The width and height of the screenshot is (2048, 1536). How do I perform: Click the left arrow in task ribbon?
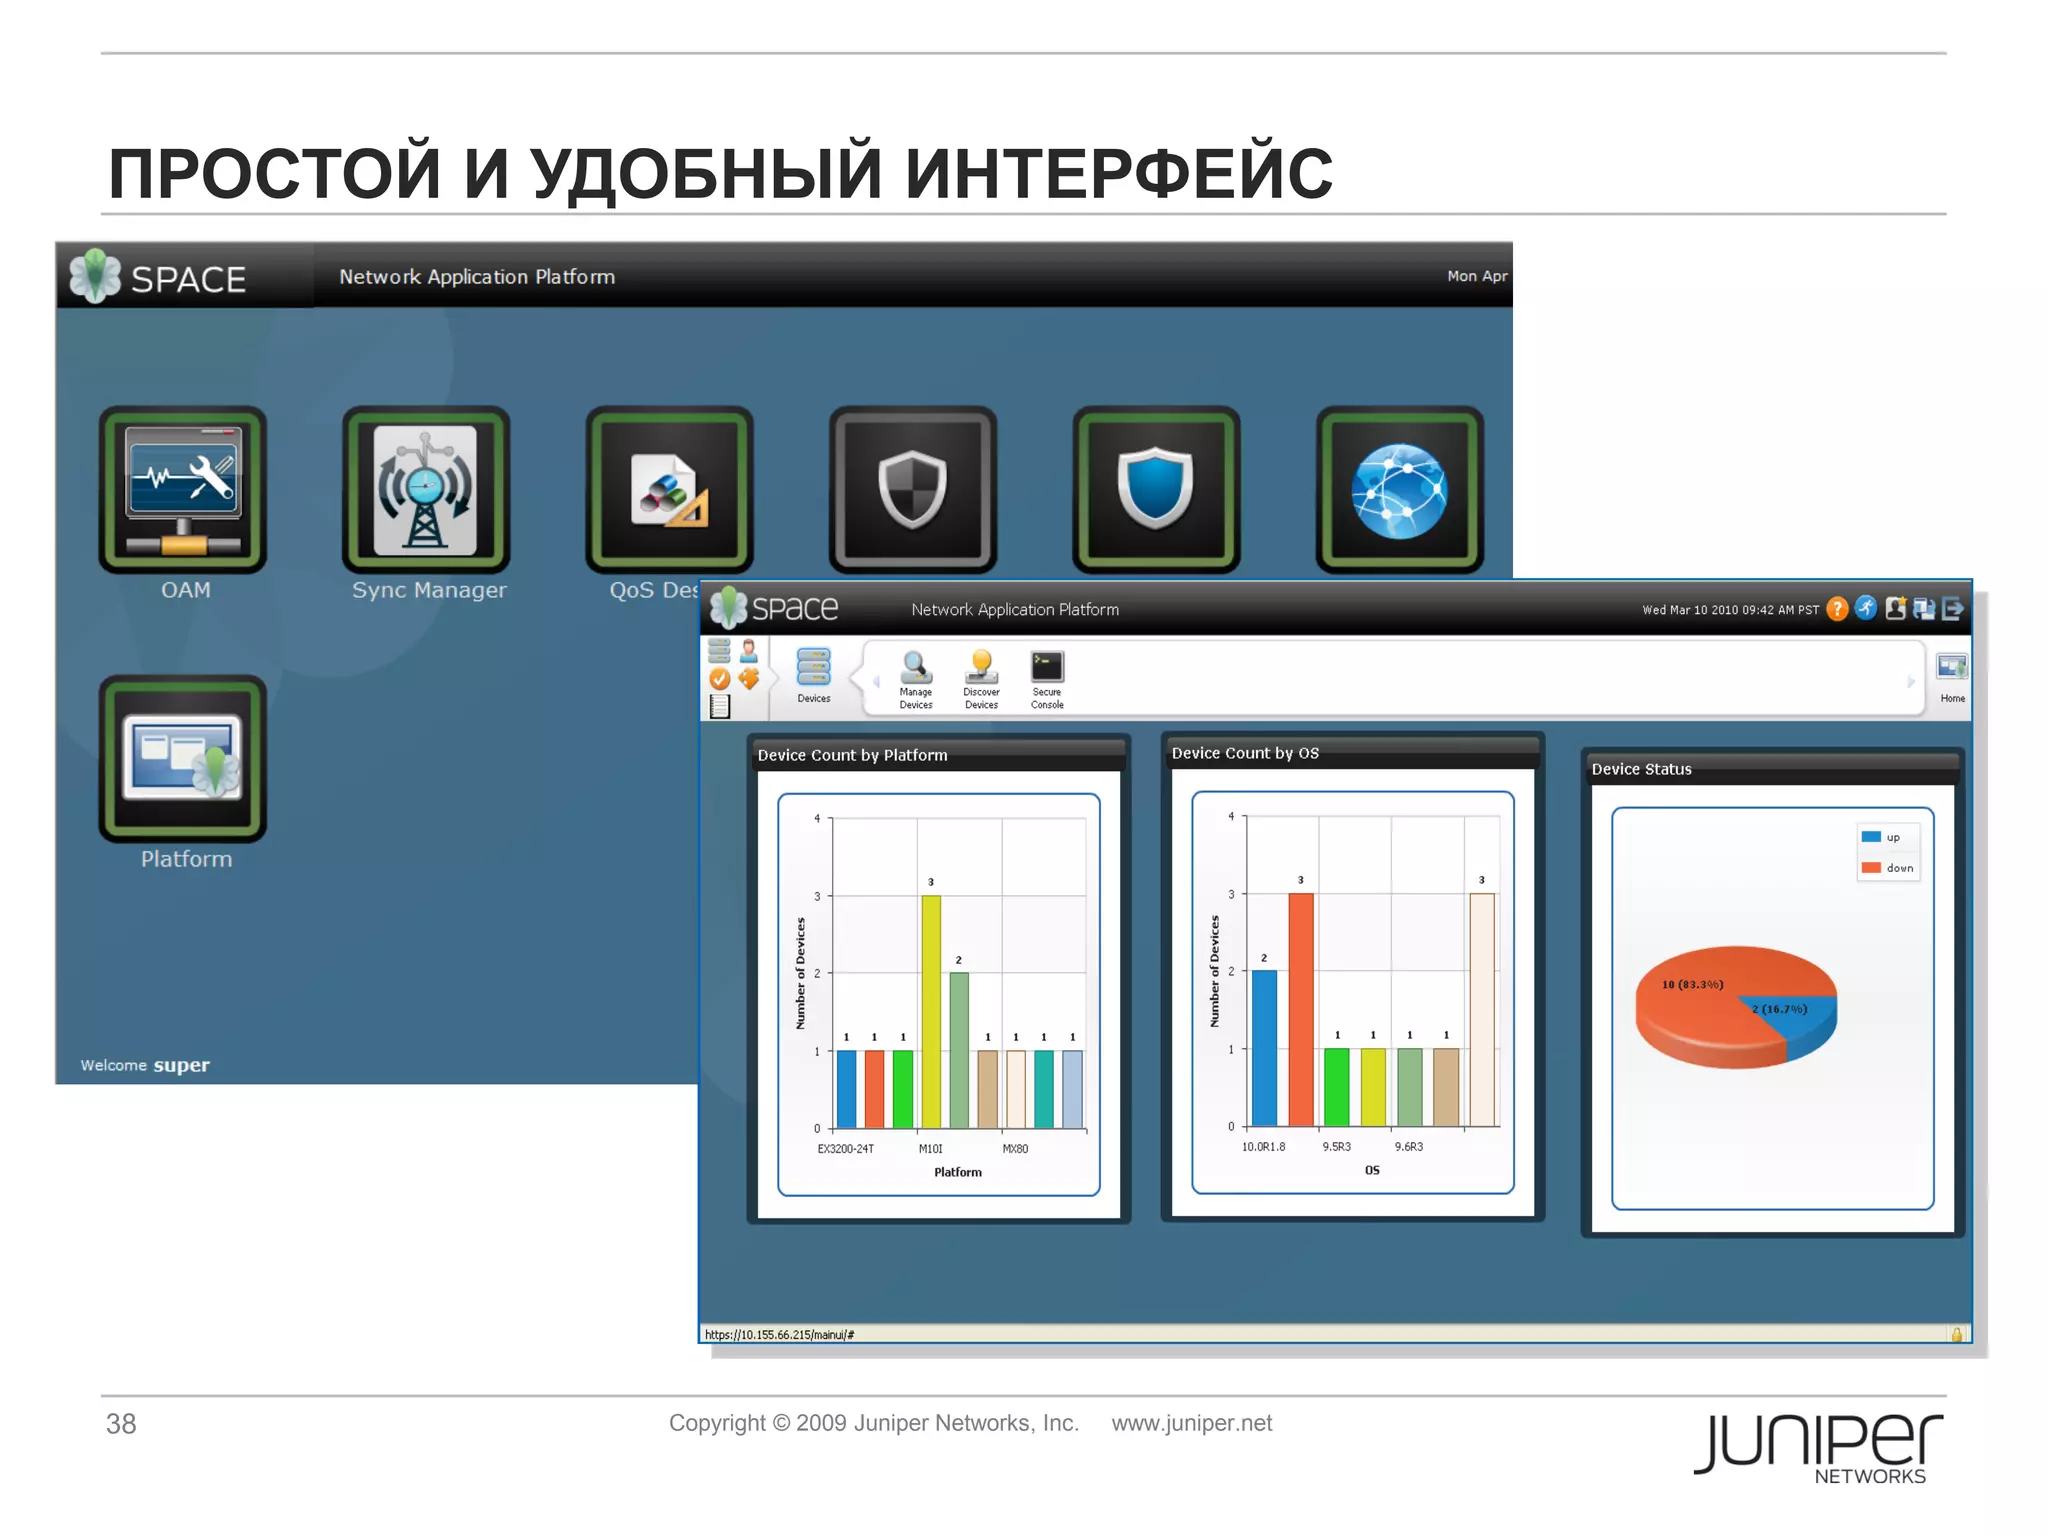[x=876, y=682]
